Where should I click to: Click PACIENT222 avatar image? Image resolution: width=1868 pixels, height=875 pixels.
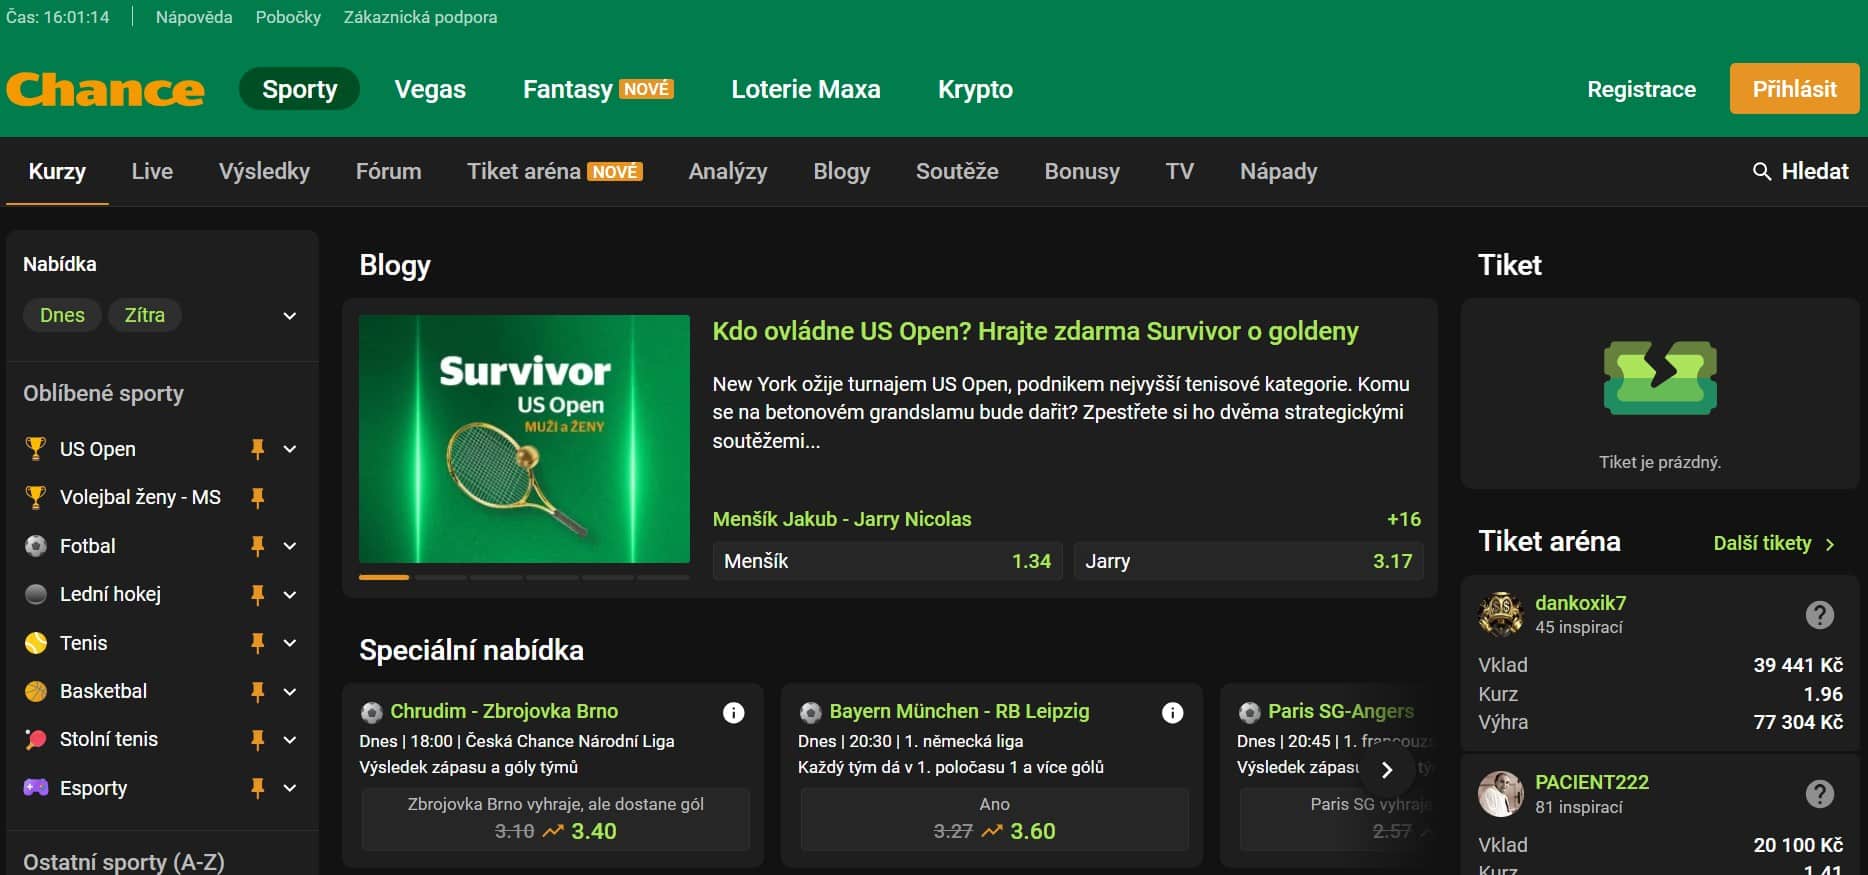[x=1501, y=794]
